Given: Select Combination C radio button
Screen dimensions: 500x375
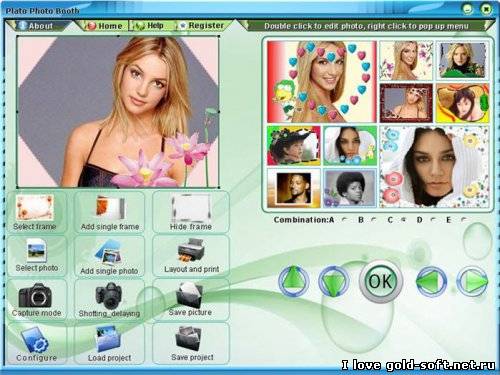Looking at the screenshot, I should (x=404, y=220).
